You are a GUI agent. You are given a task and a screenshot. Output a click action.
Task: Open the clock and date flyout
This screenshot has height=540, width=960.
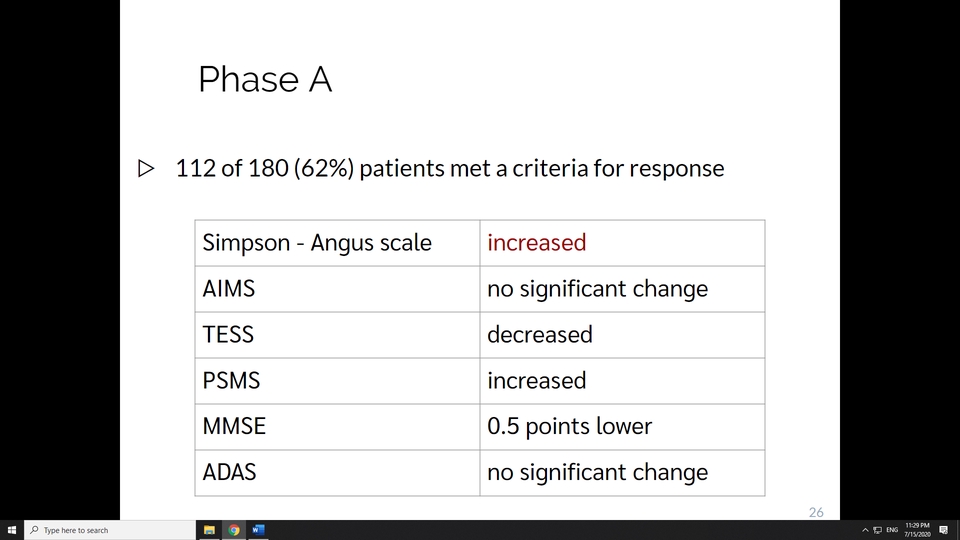point(917,530)
